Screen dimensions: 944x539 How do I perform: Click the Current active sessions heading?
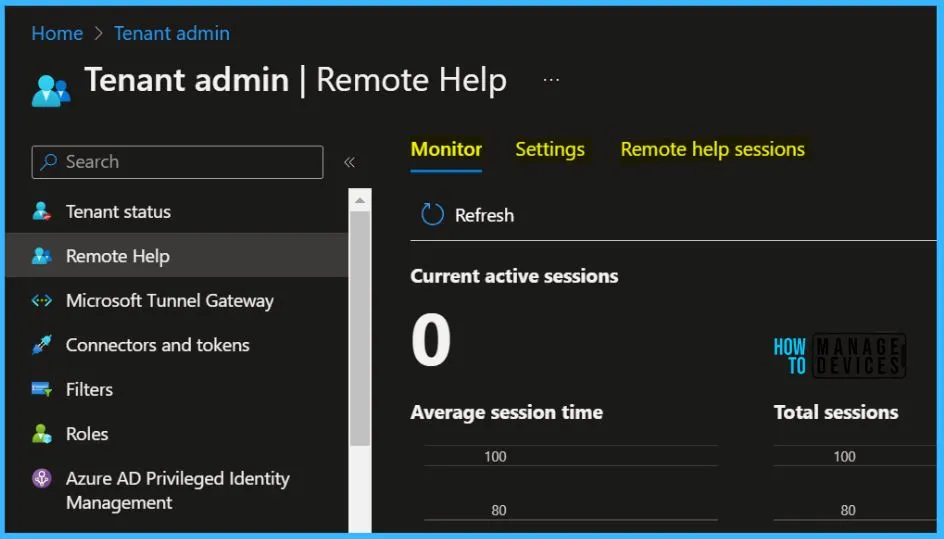point(514,276)
